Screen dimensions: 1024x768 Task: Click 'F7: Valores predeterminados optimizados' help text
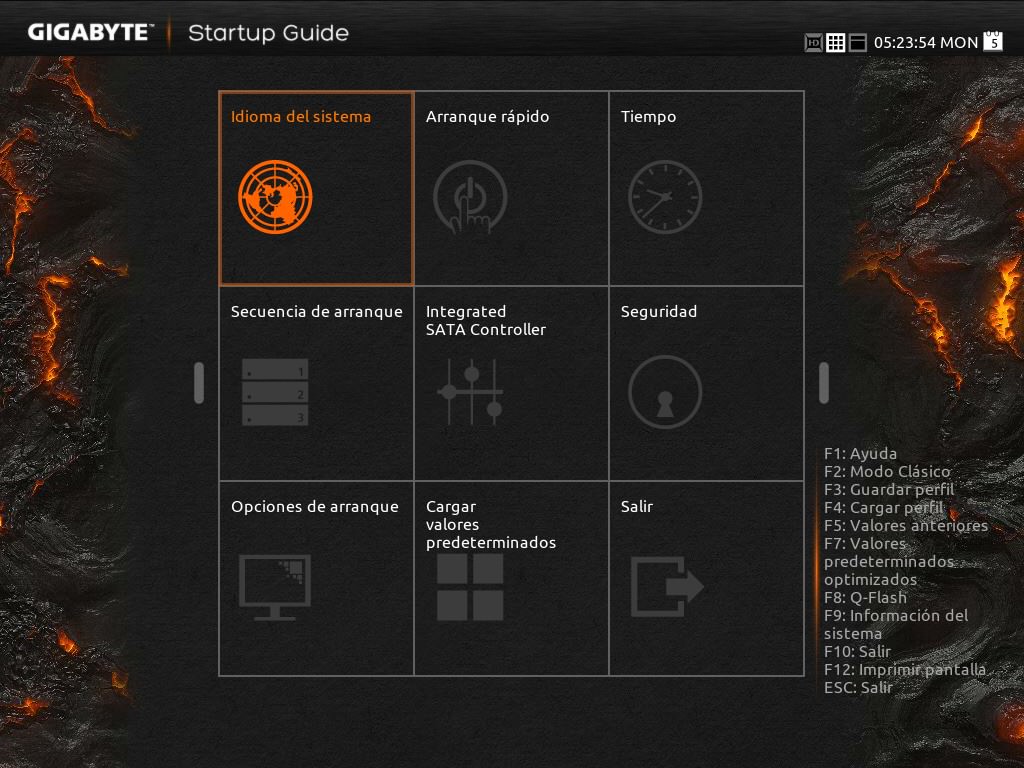point(889,562)
